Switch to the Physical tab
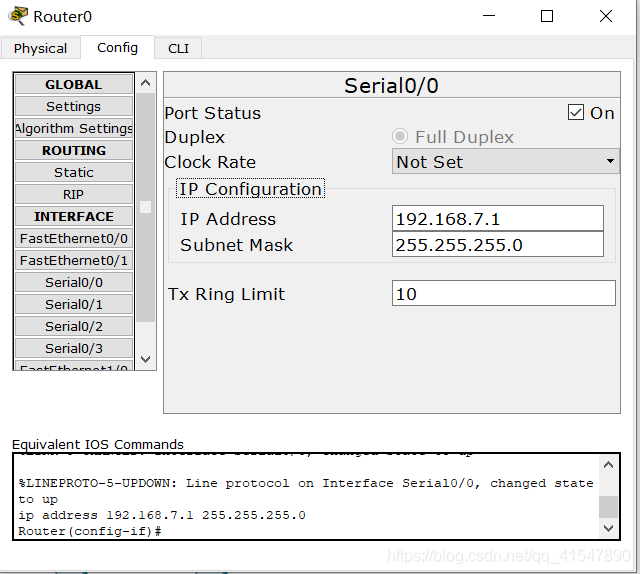Screen dimensions: 640x574 pyautogui.click(x=40, y=48)
